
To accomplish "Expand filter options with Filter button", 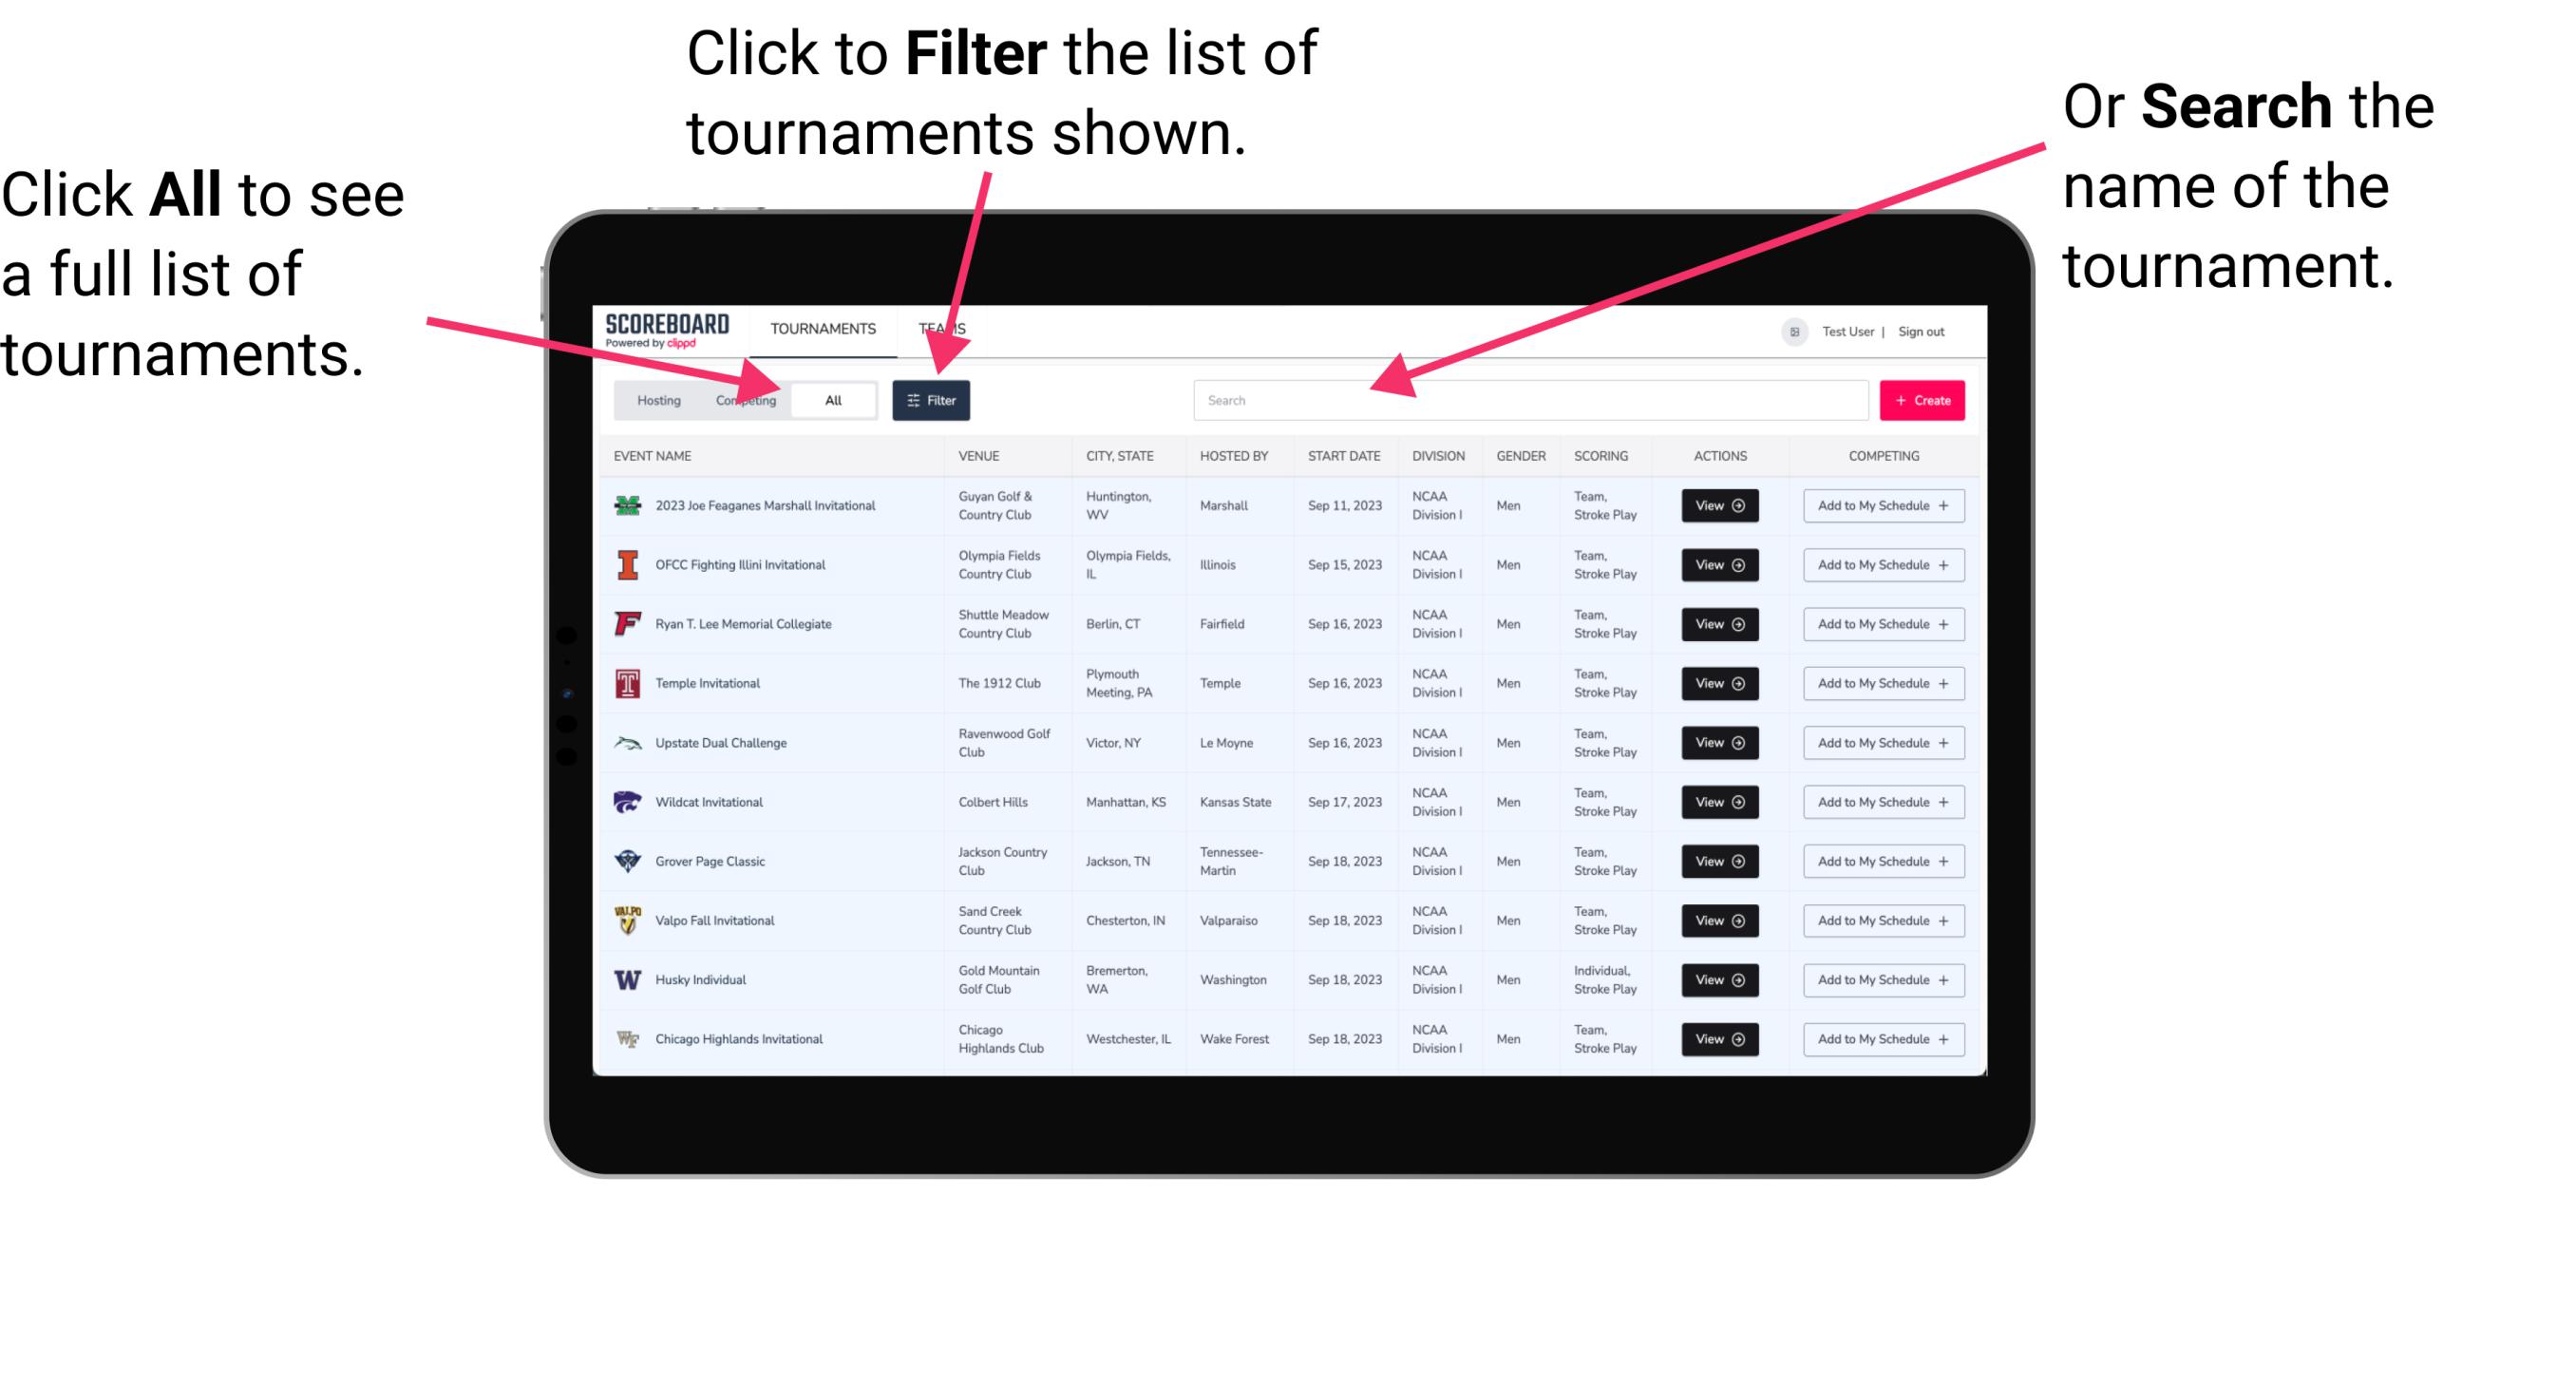I will [933, 399].
